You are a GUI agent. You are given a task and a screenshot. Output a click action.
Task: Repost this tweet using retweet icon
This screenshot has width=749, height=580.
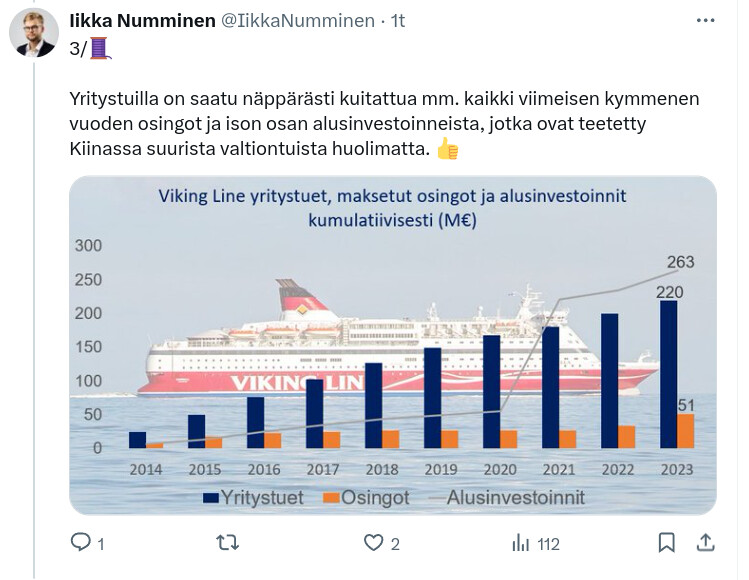pos(228,543)
